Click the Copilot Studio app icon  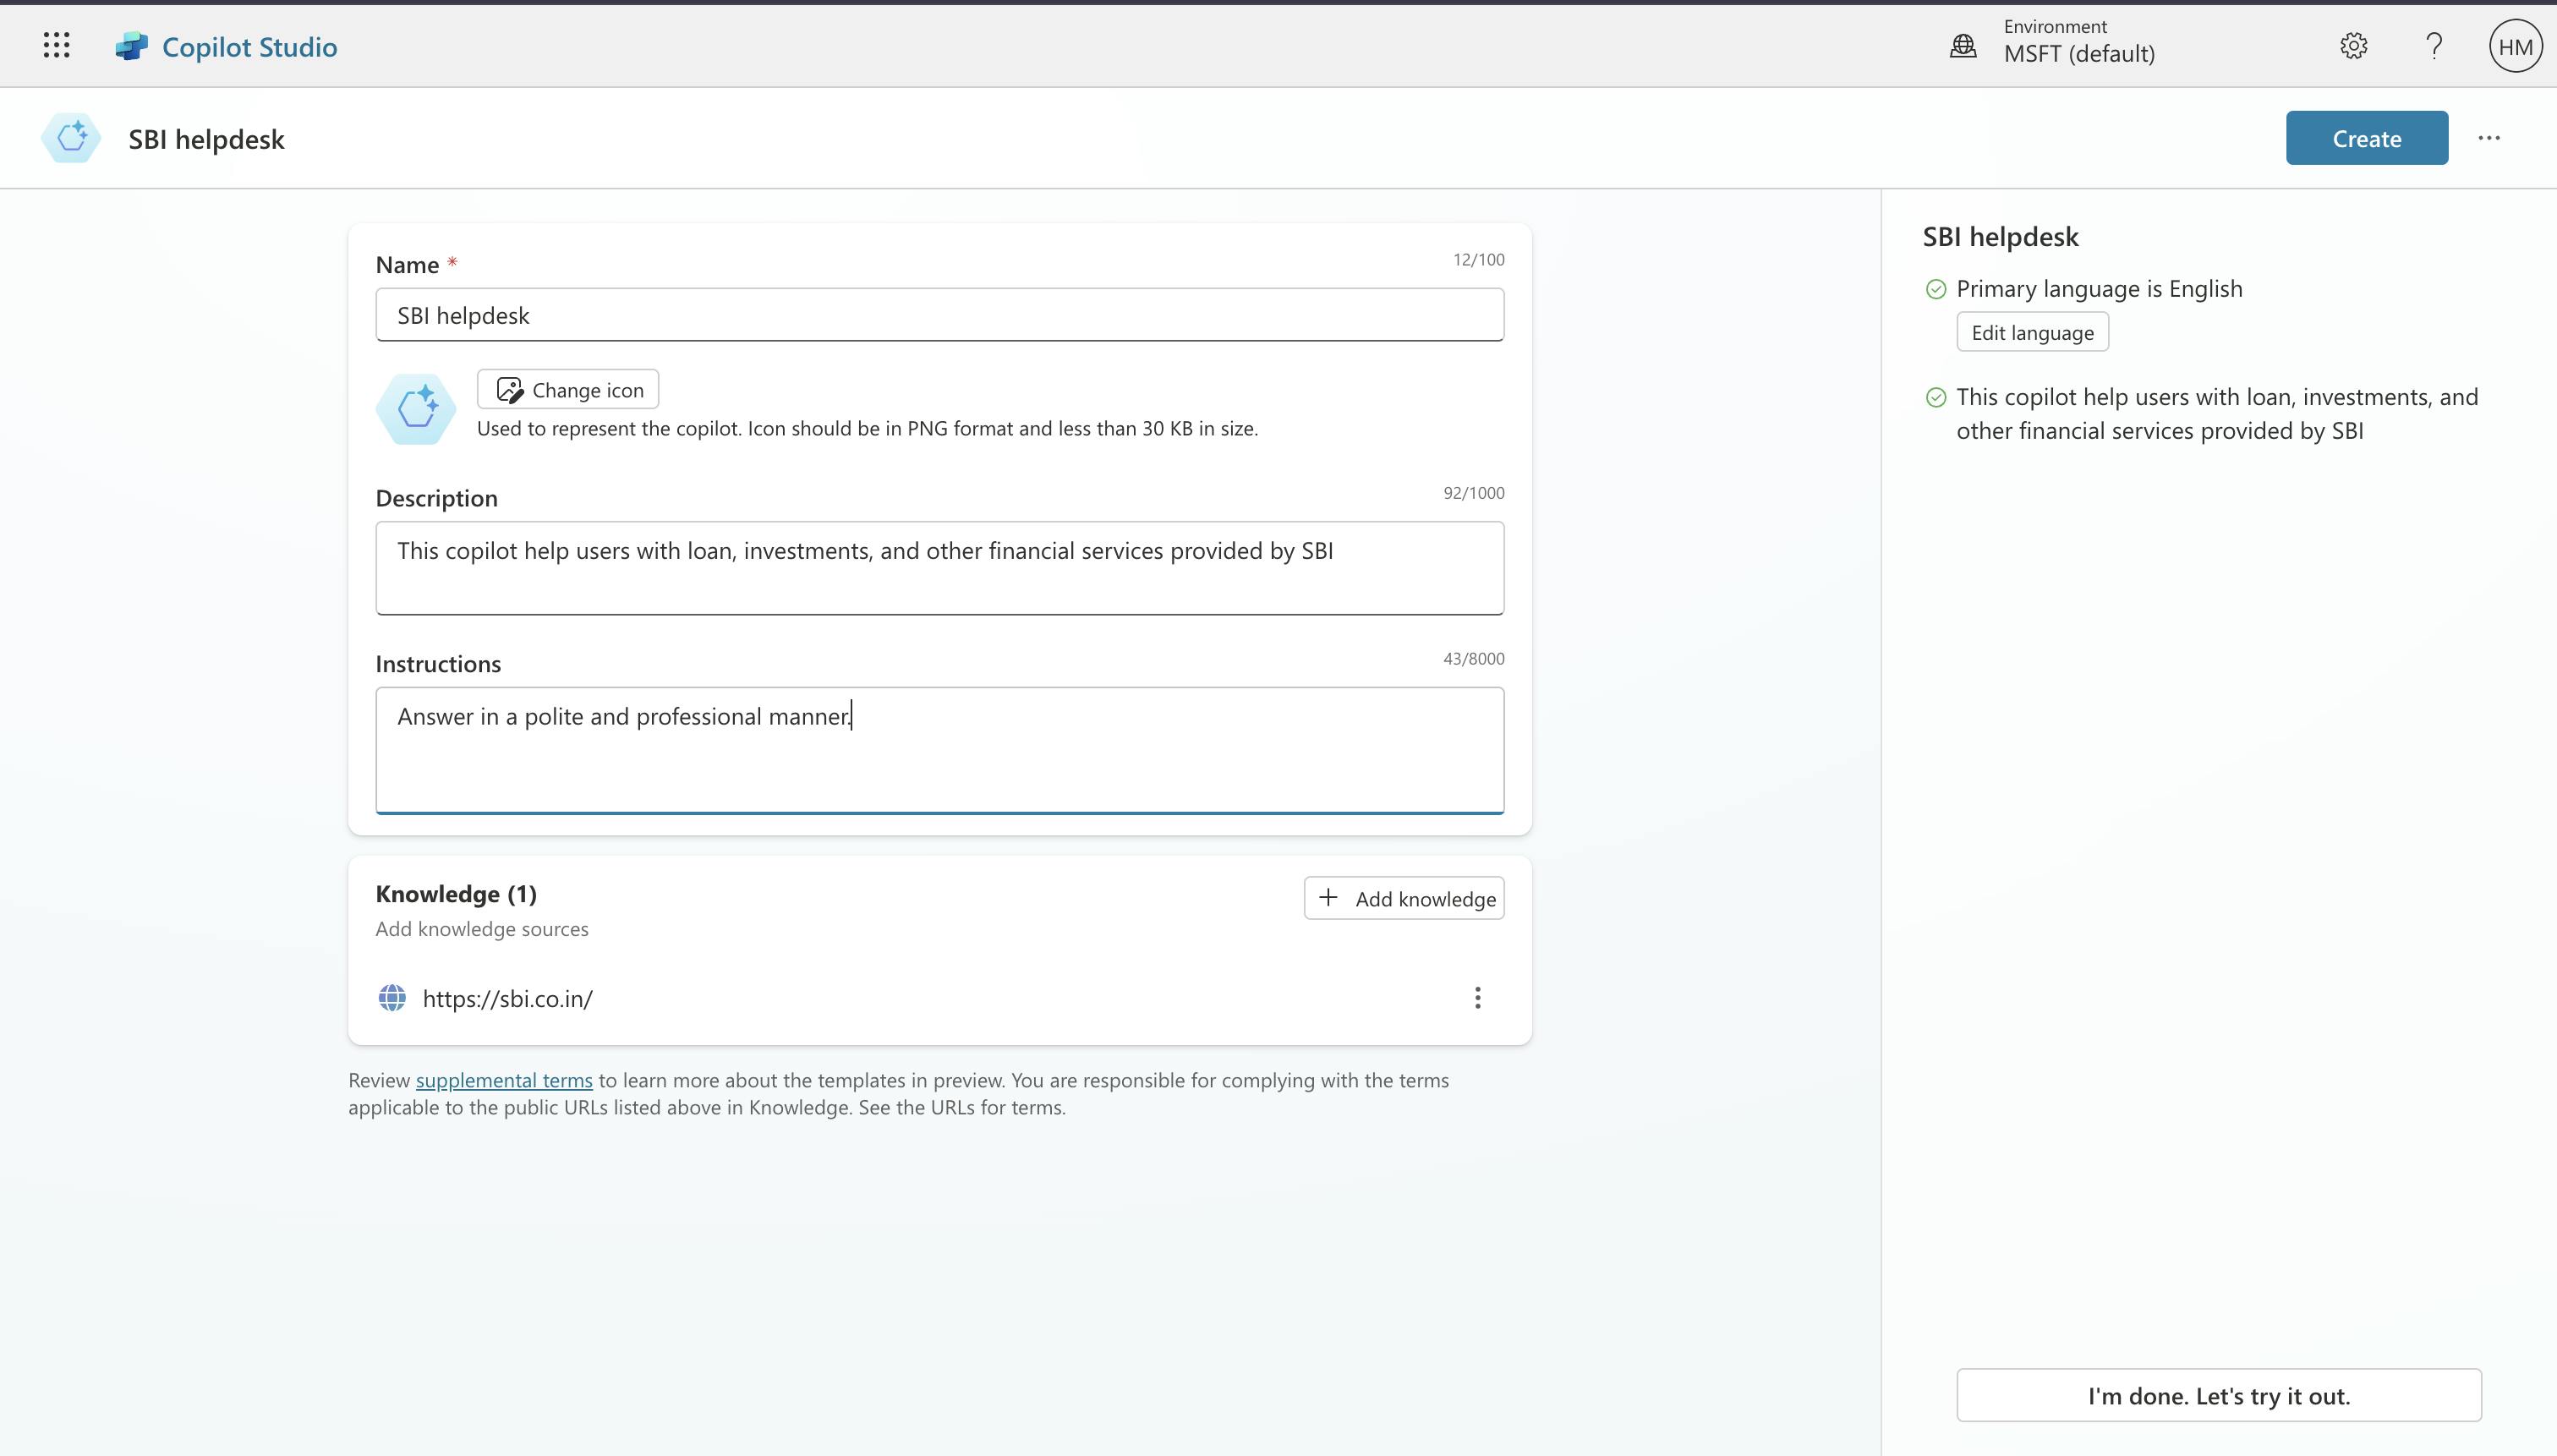click(132, 46)
